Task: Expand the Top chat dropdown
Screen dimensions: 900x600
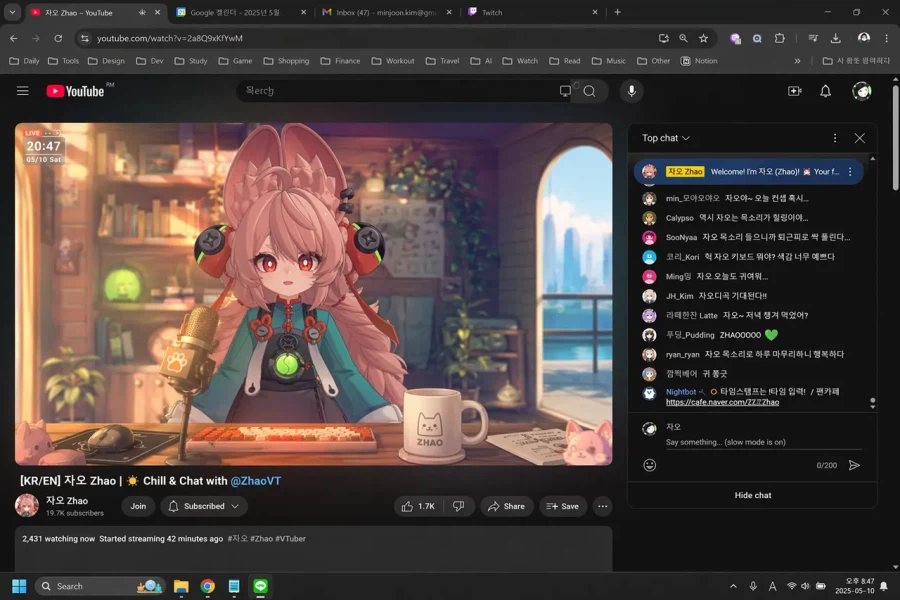Action: [666, 138]
